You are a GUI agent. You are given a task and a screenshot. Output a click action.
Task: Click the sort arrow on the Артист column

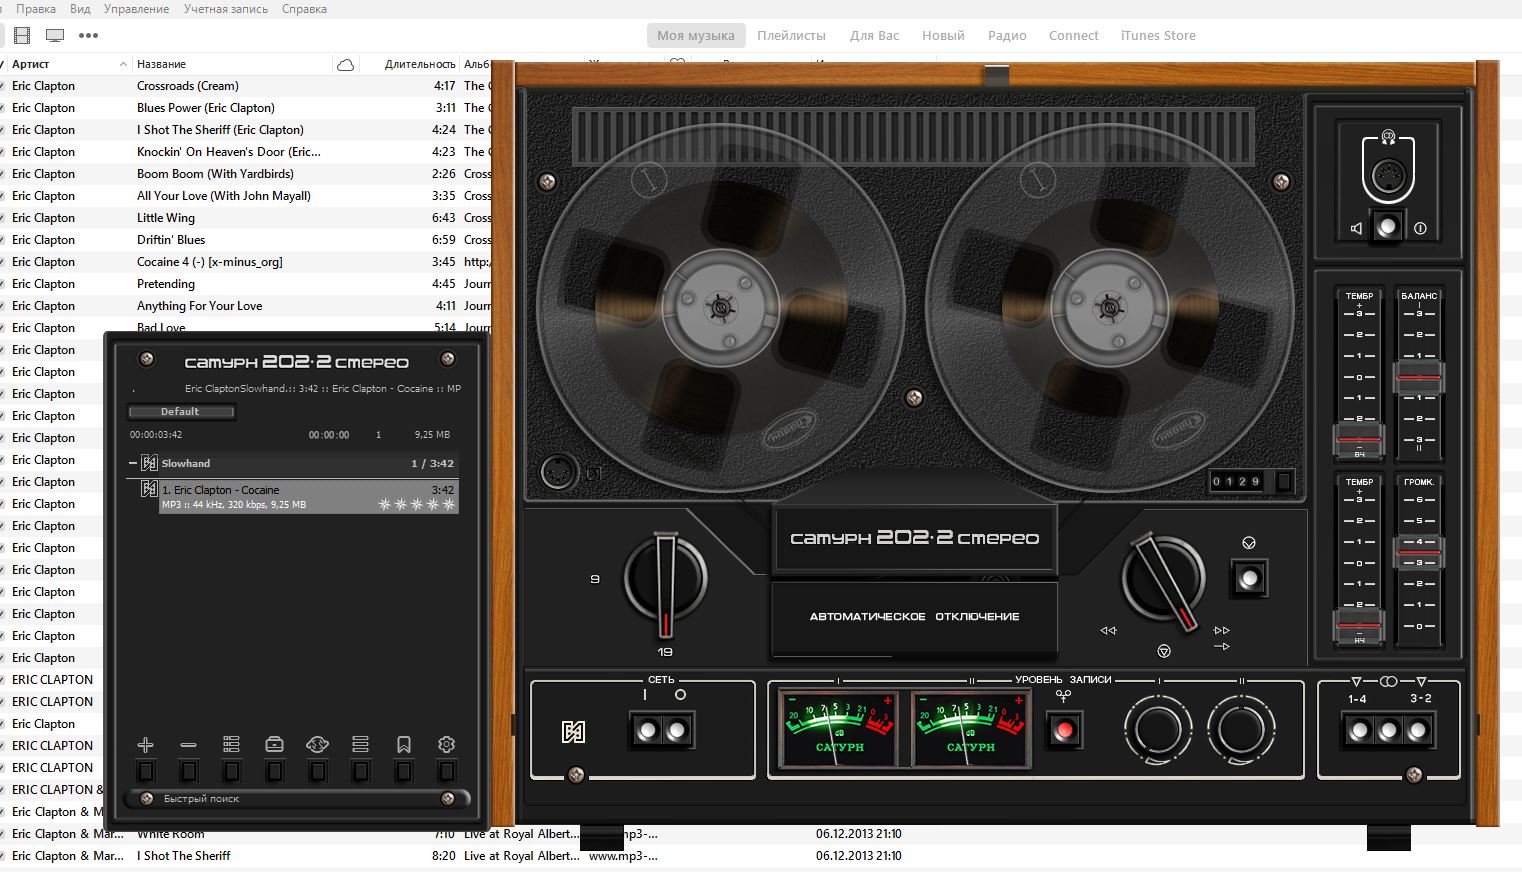123,64
